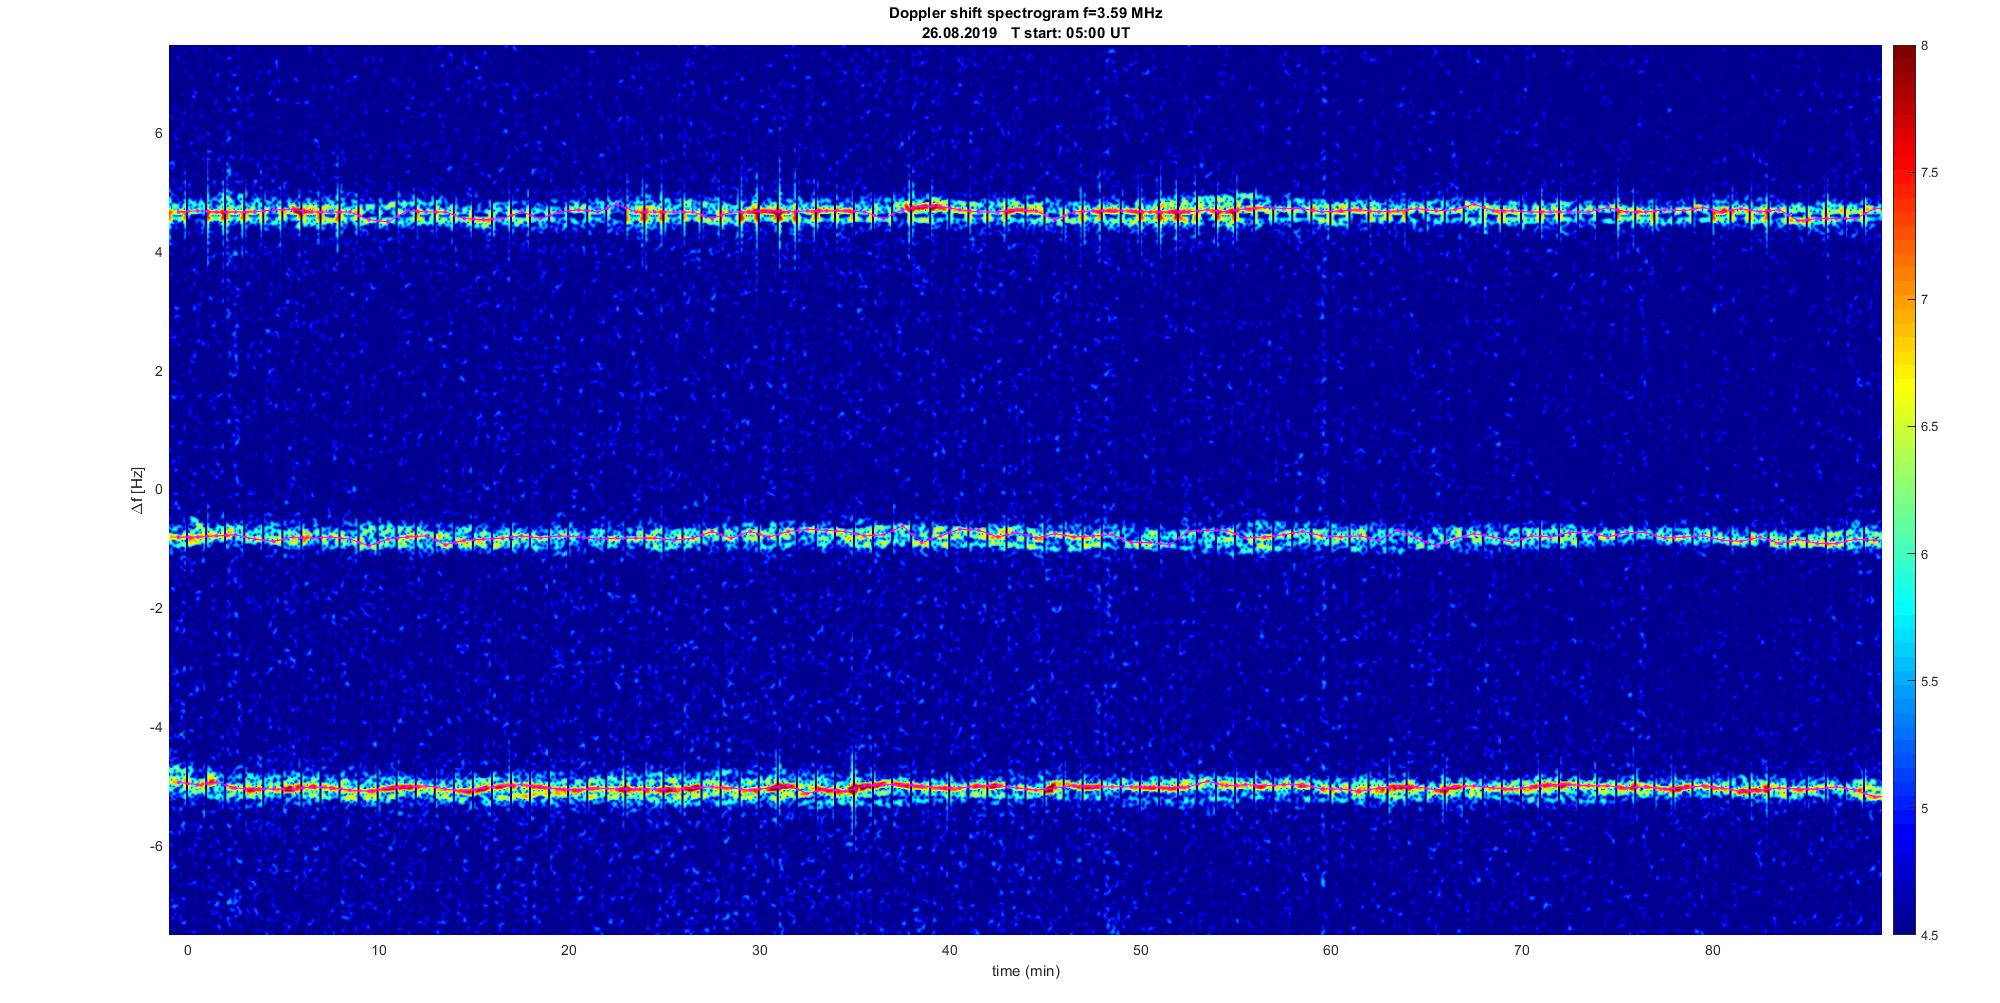Image resolution: width=2000 pixels, height=1003 pixels.
Task: Click y-axis tick label '2'
Action: click(159, 371)
